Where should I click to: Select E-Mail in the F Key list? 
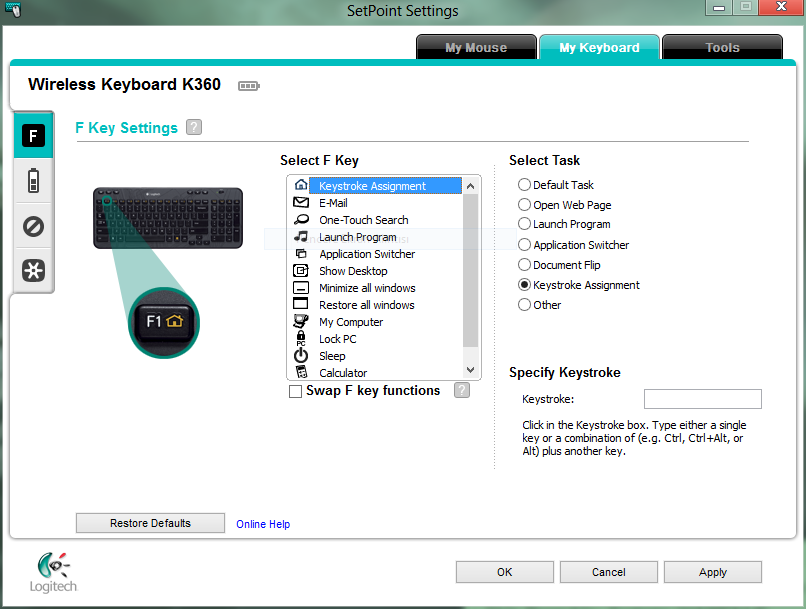333,203
